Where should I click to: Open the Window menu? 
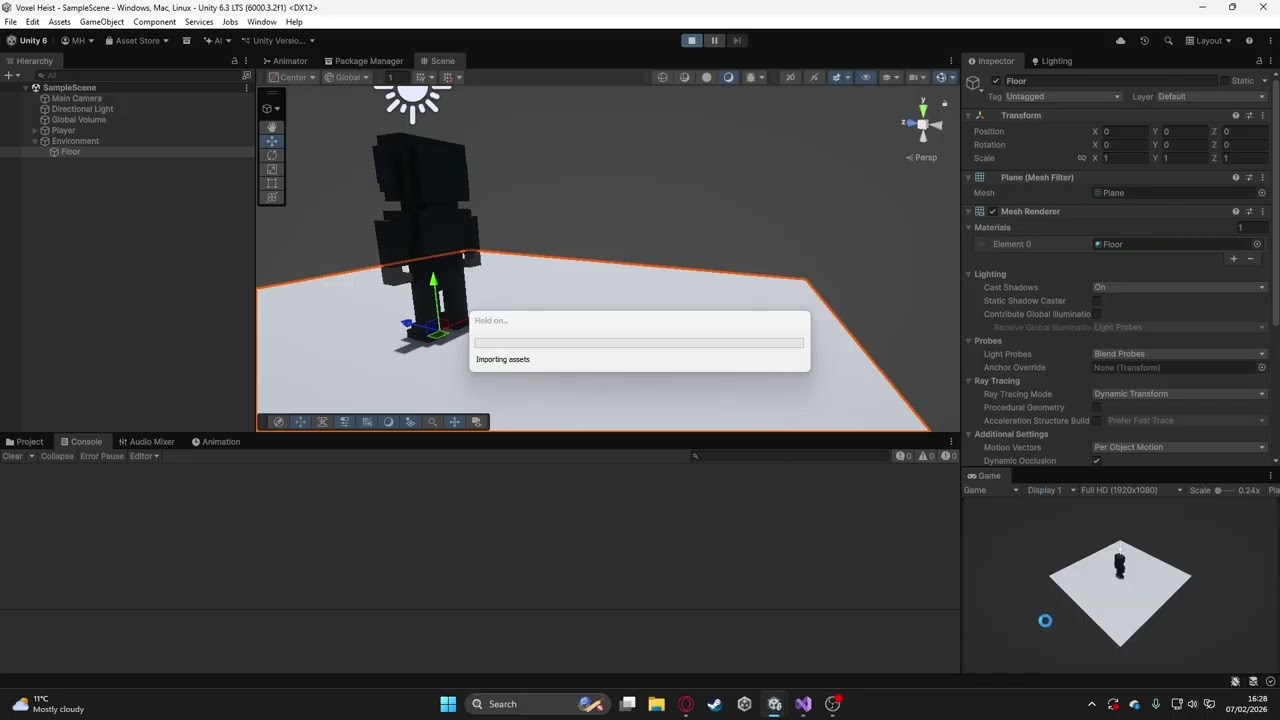coord(261,22)
